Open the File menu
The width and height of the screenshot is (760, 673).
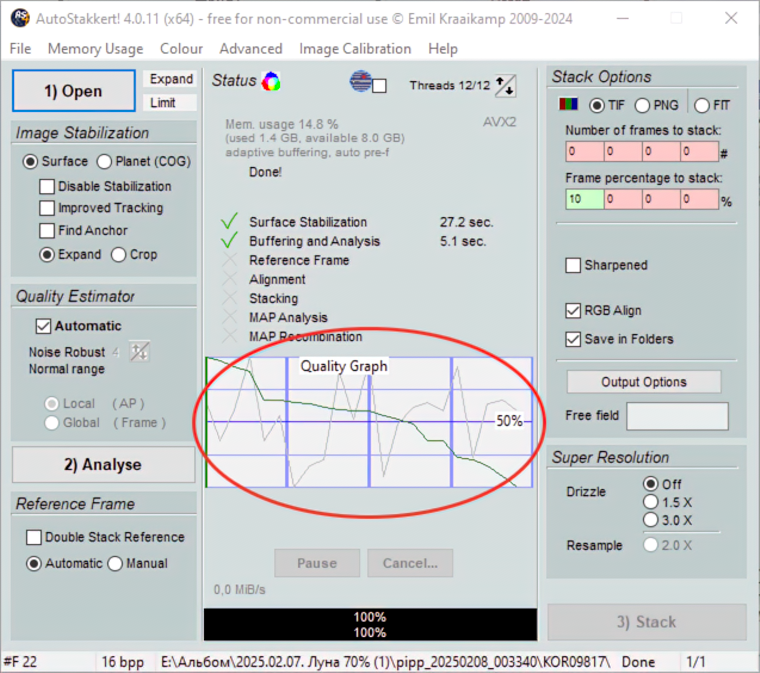pyautogui.click(x=20, y=48)
